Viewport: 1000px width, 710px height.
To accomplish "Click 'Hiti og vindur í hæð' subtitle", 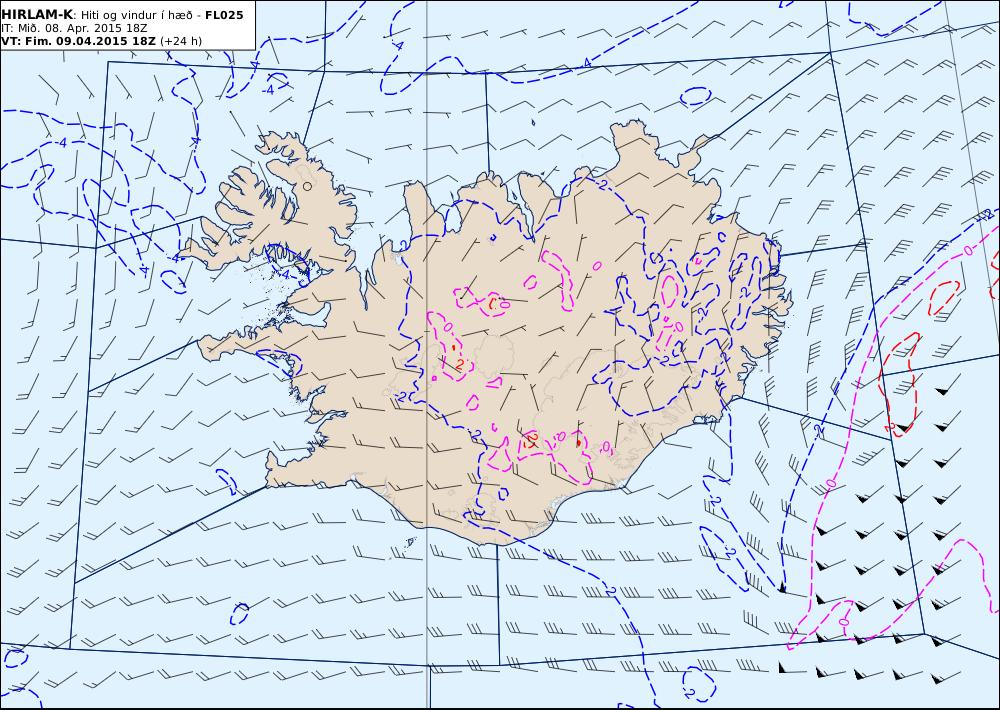I will coord(136,15).
